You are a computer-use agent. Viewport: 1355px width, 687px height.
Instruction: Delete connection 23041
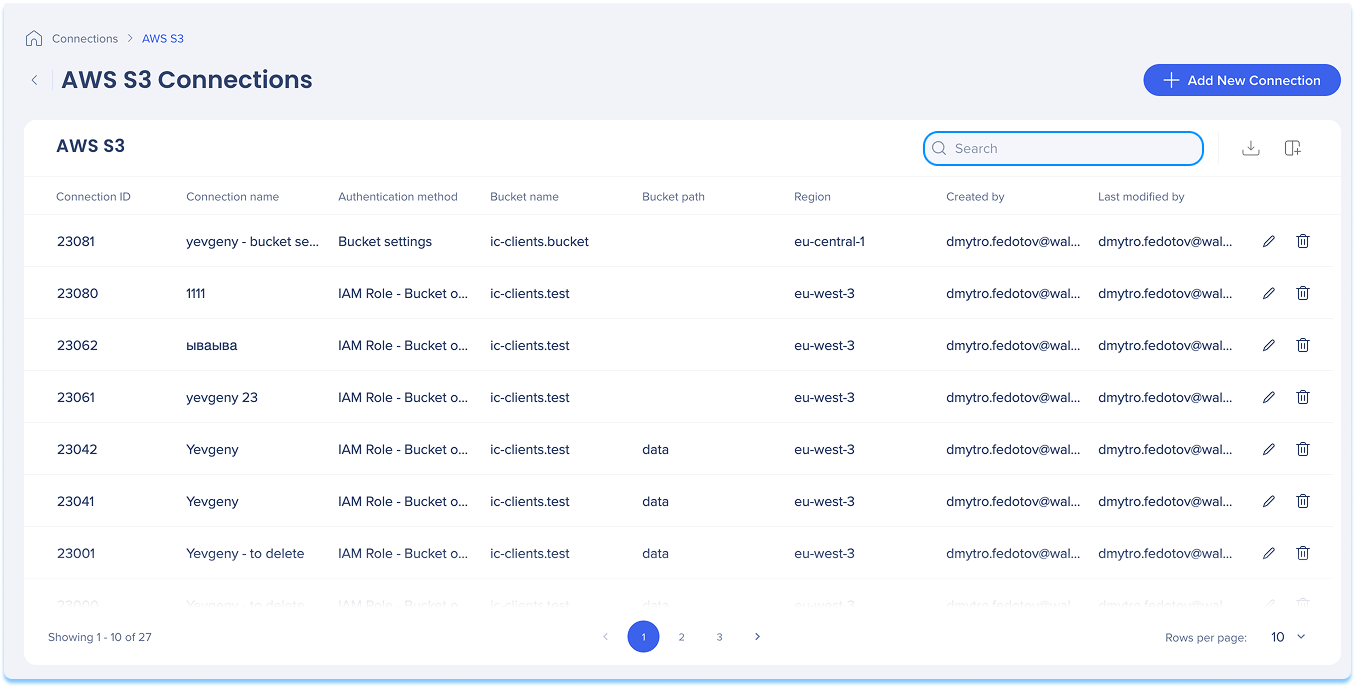1303,501
